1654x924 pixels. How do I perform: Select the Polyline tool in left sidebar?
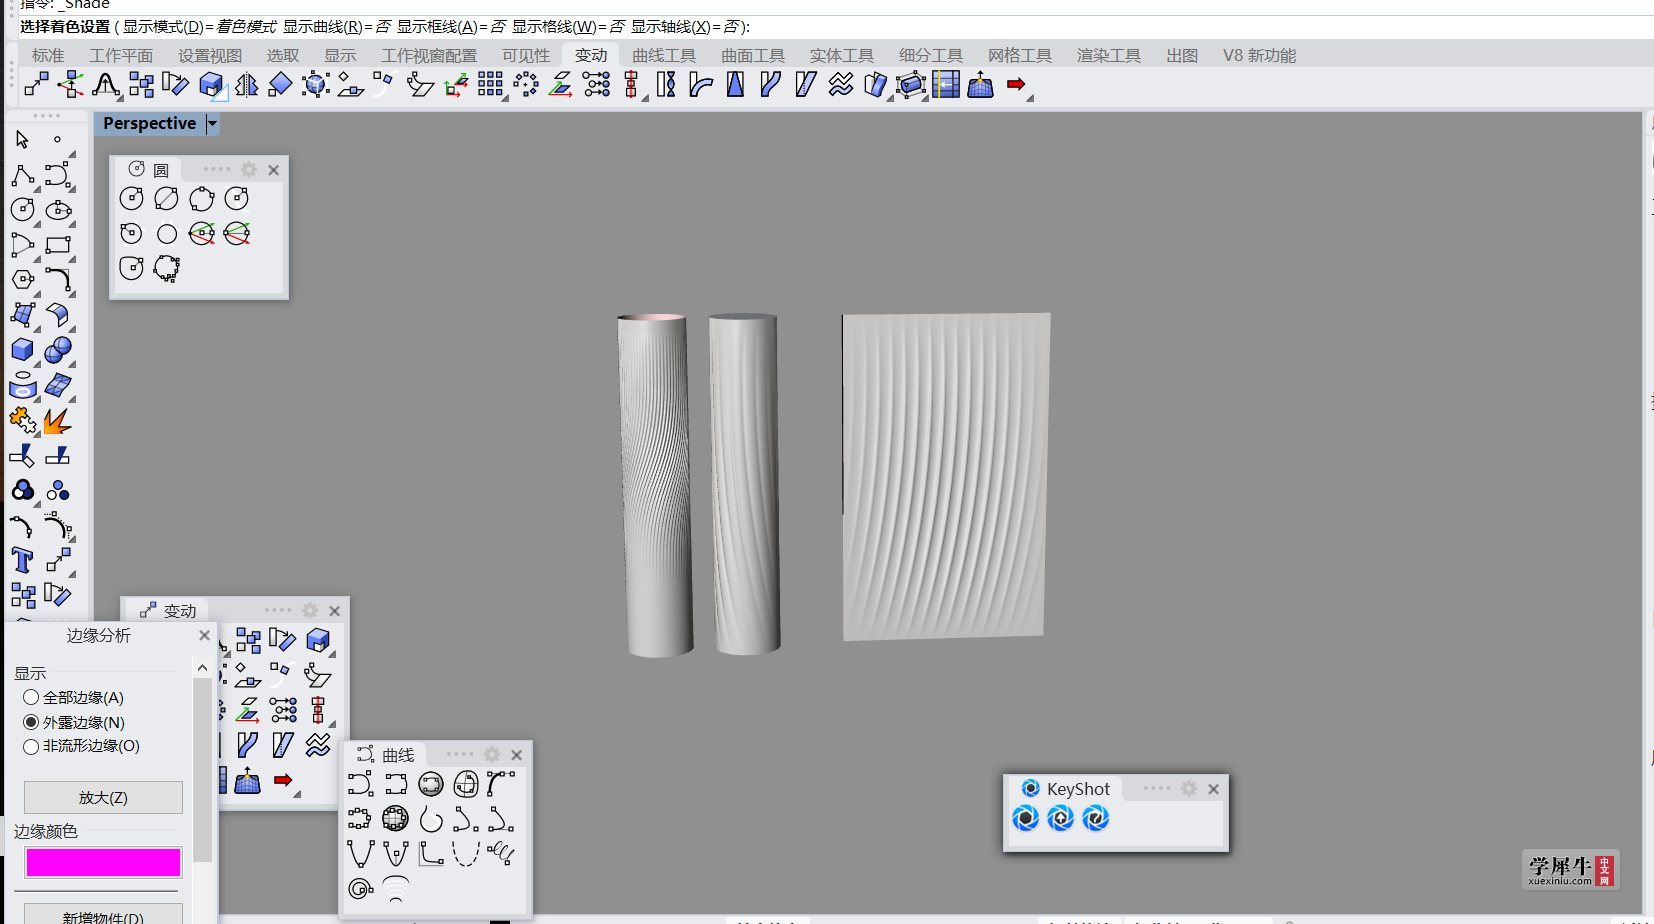23,176
